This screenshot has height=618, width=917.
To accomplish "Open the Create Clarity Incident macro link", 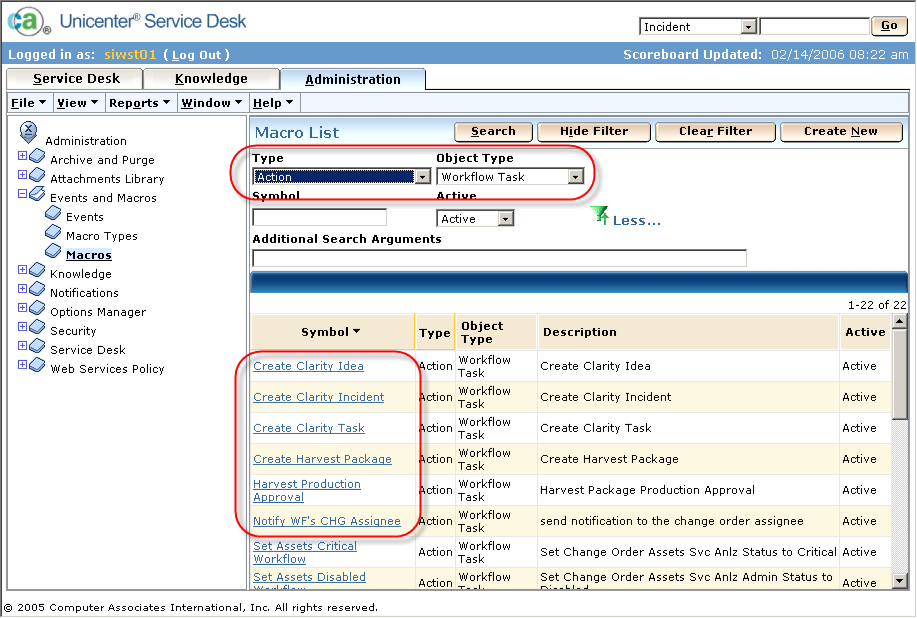I will point(318,397).
